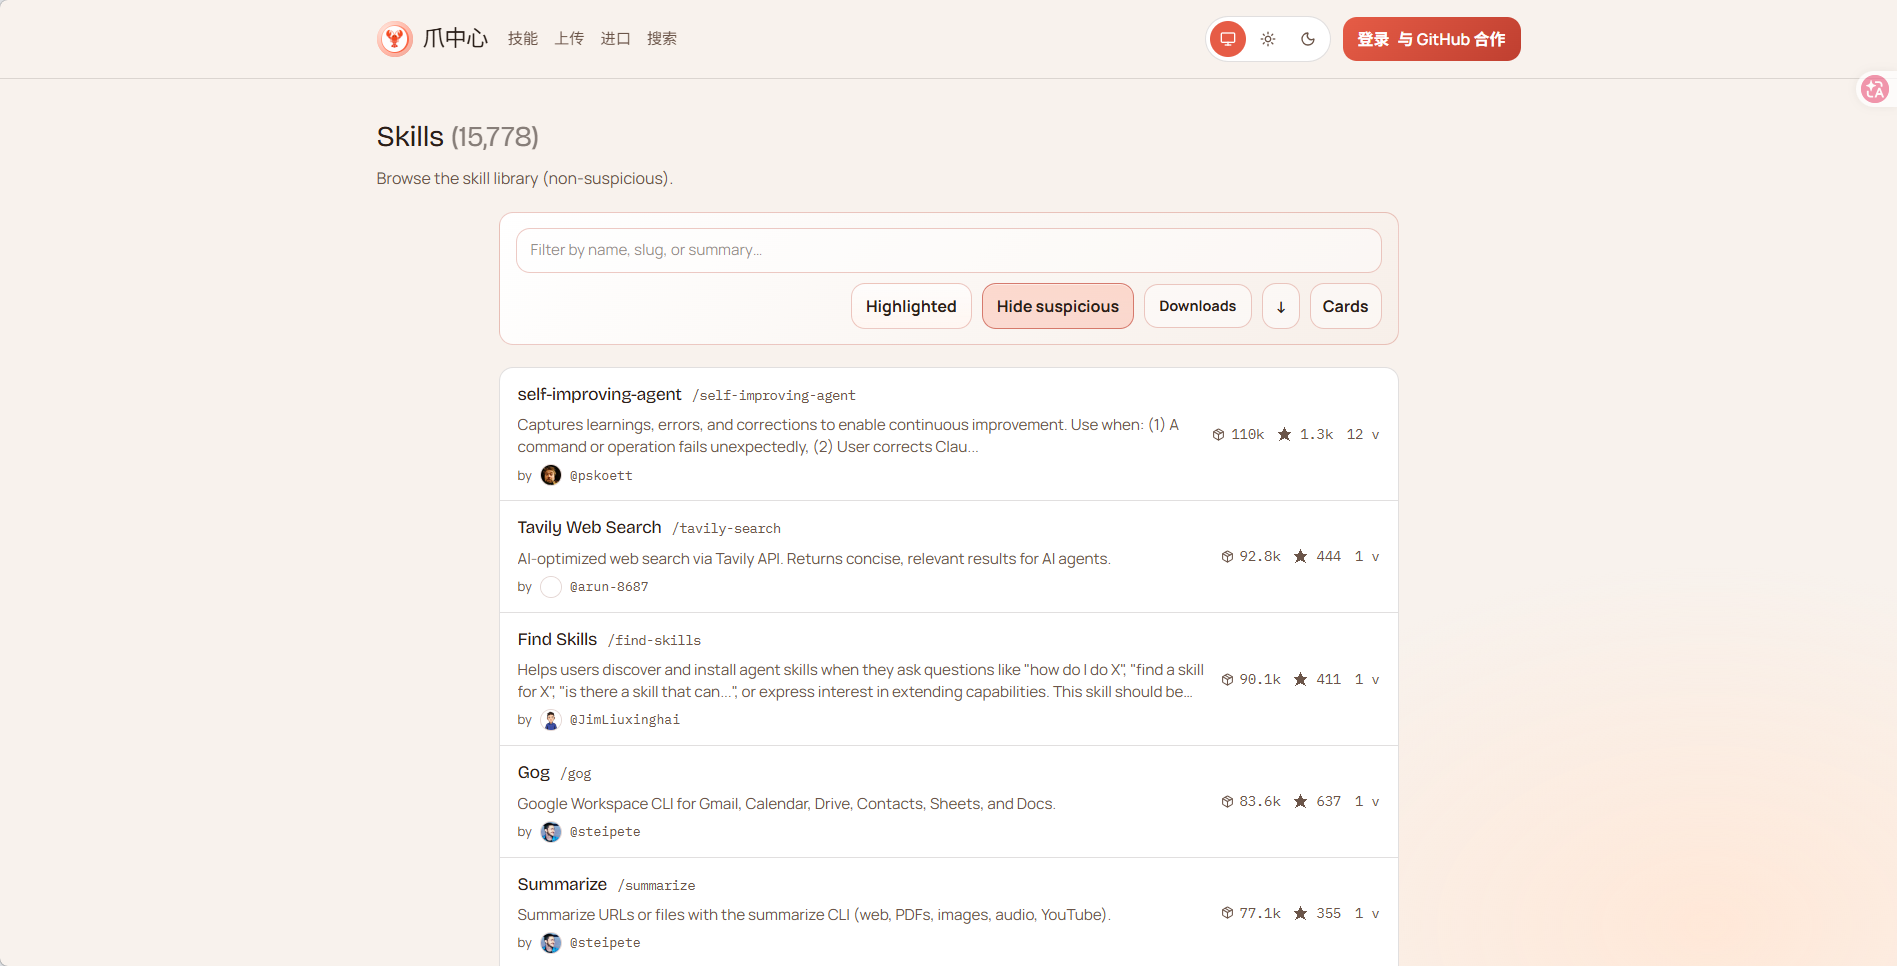Click the package downloads icon on self-improving-agent
This screenshot has width=1897, height=966.
click(x=1218, y=434)
